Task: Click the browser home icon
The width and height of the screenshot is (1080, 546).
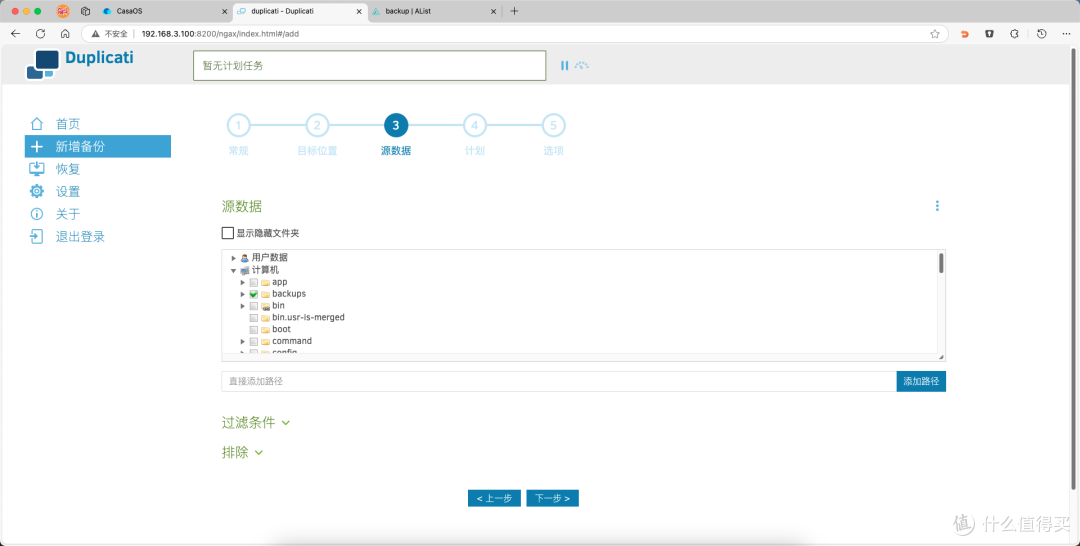Action: [65, 34]
